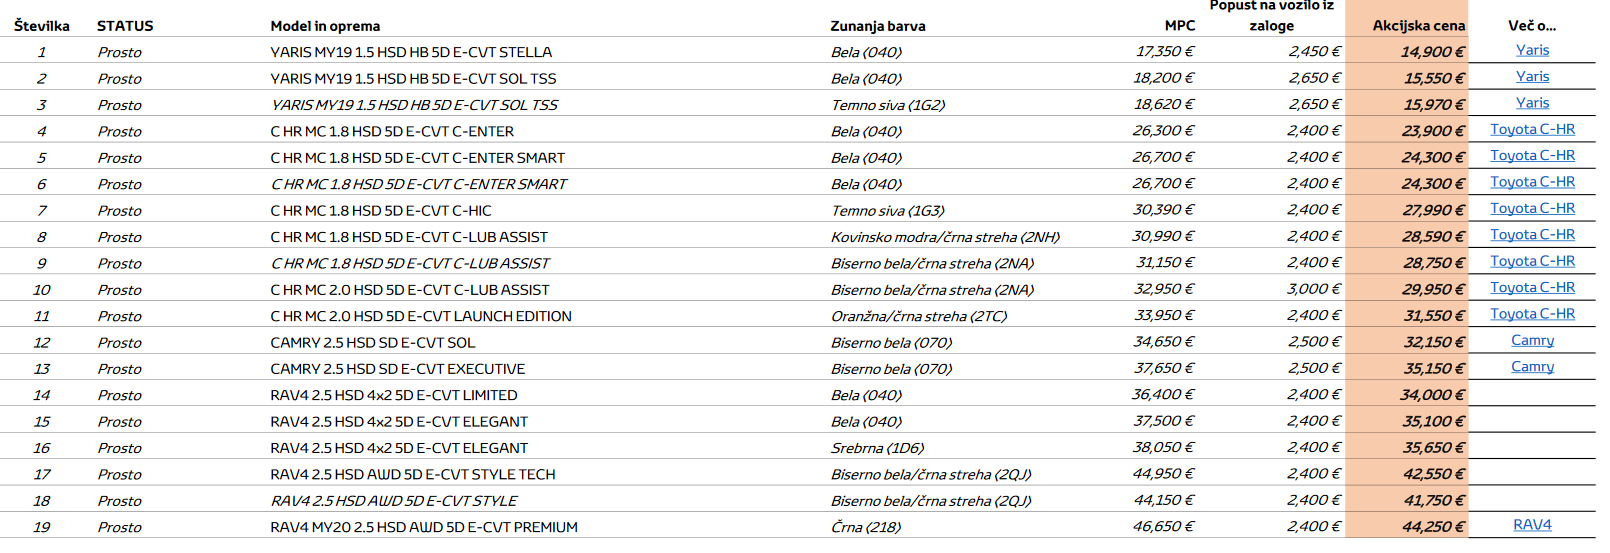This screenshot has height=553, width=1610.
Task: Select the STATUS column header
Action: point(125,26)
